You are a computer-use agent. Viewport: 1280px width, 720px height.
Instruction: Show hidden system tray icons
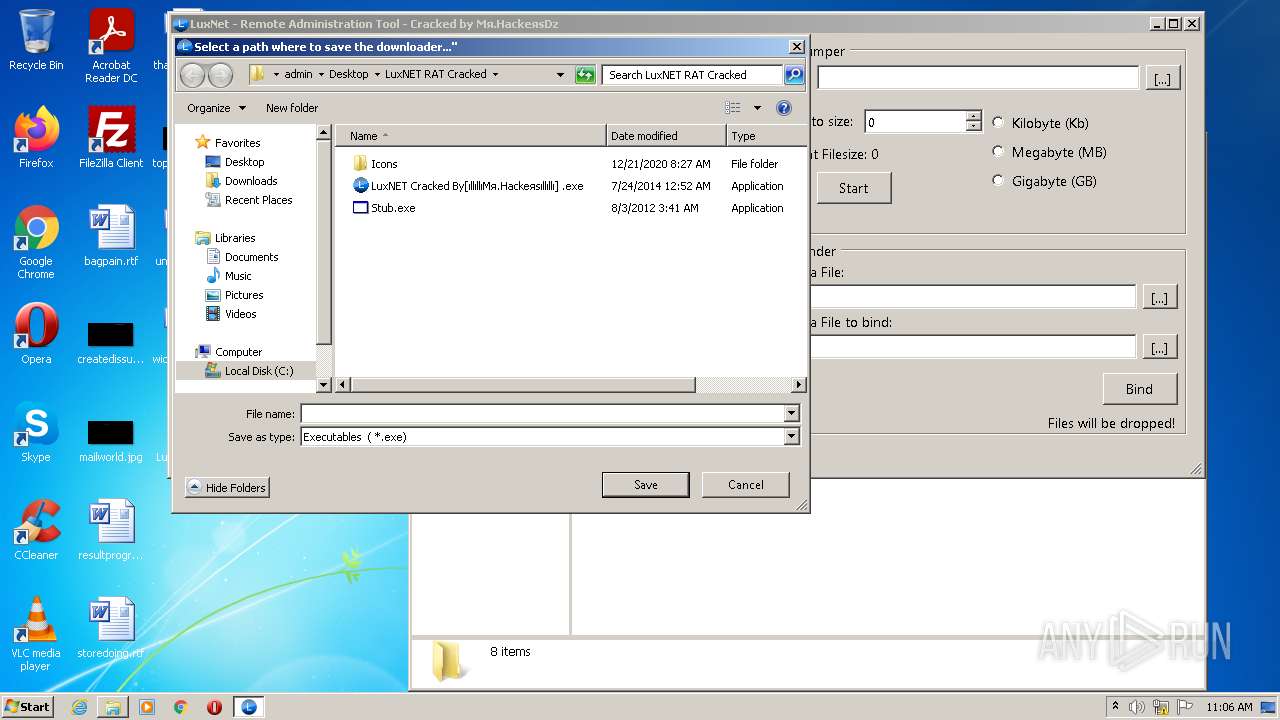[1115, 707]
